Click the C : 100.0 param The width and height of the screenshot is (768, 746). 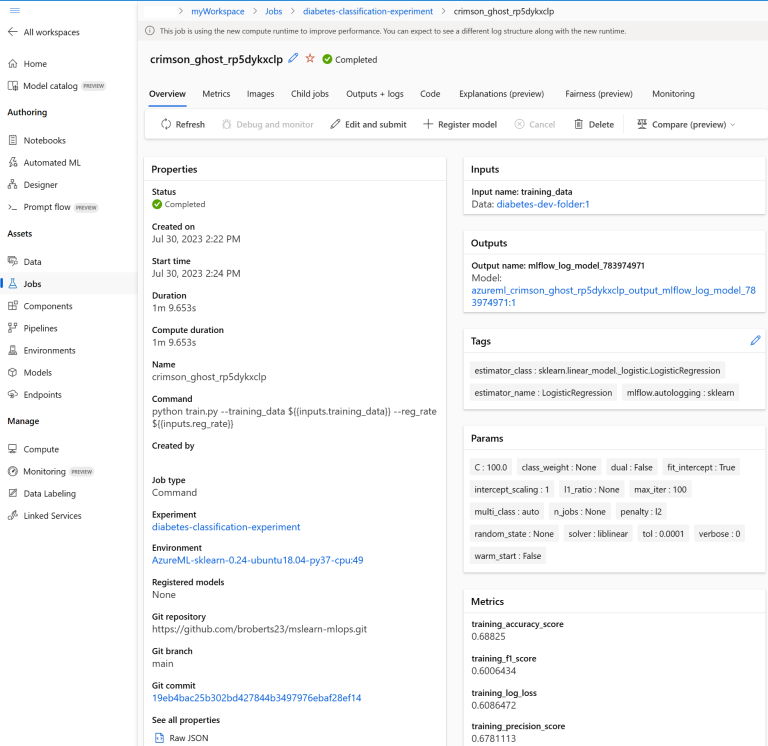pyautogui.click(x=490, y=467)
